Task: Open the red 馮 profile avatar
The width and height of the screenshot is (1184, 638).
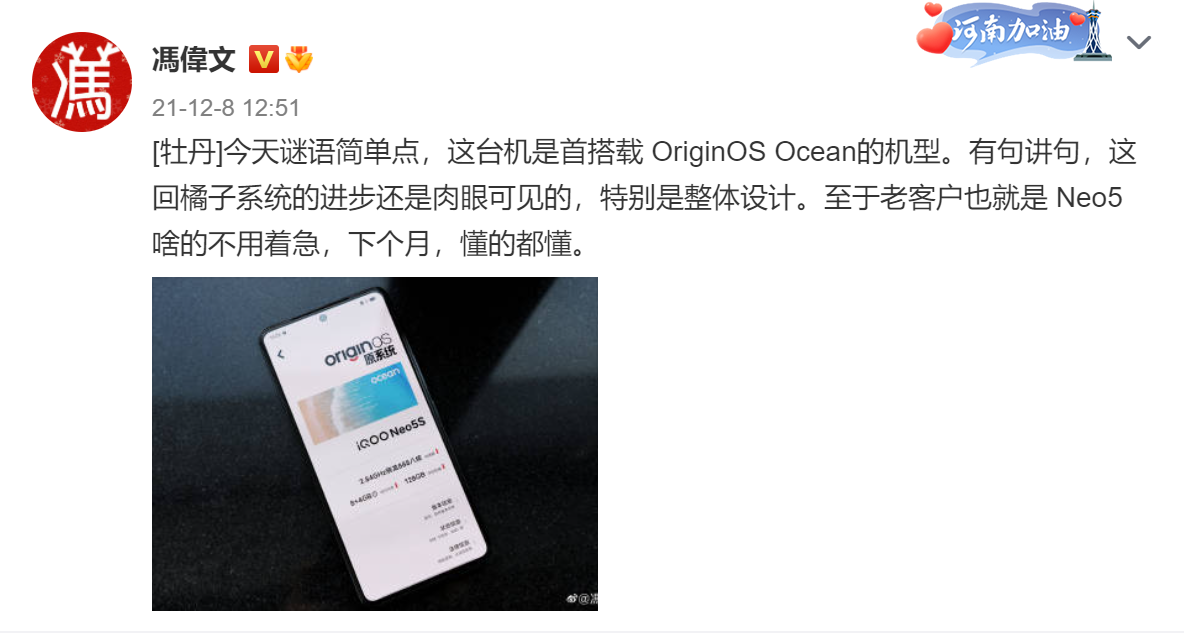Action: point(82,82)
